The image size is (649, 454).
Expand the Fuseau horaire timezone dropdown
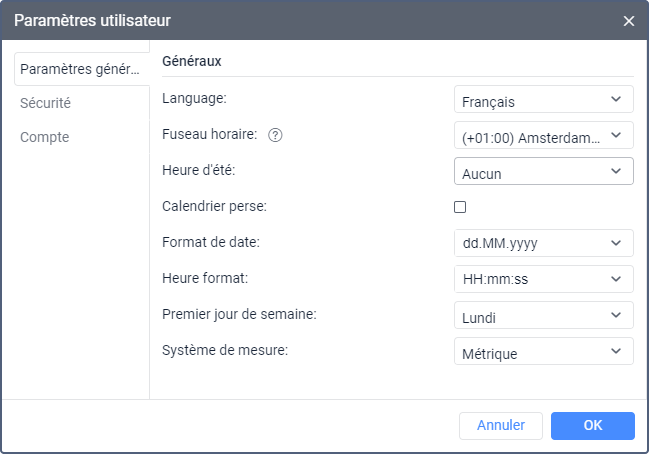click(543, 136)
